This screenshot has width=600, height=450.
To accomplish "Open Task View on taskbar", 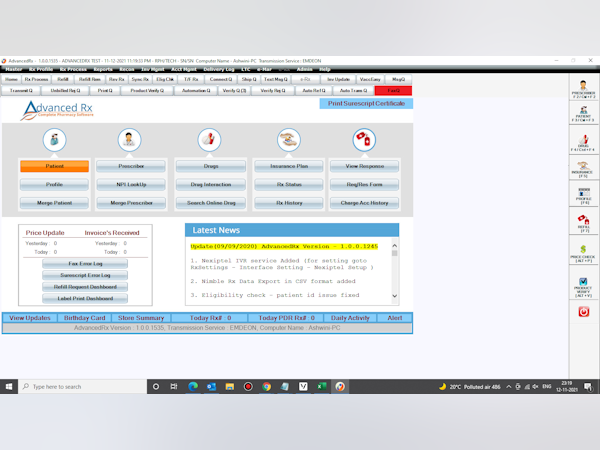I will [x=174, y=386].
